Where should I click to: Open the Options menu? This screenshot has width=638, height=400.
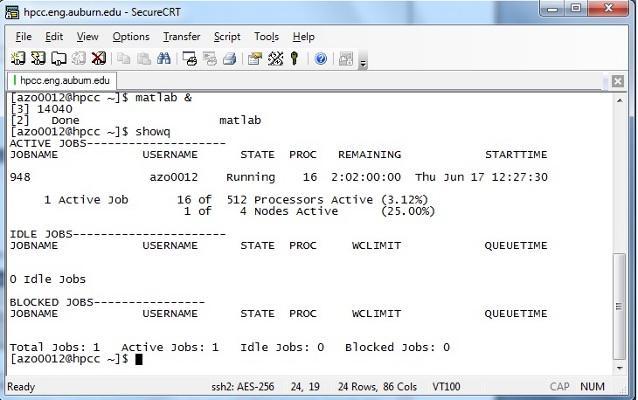(130, 36)
